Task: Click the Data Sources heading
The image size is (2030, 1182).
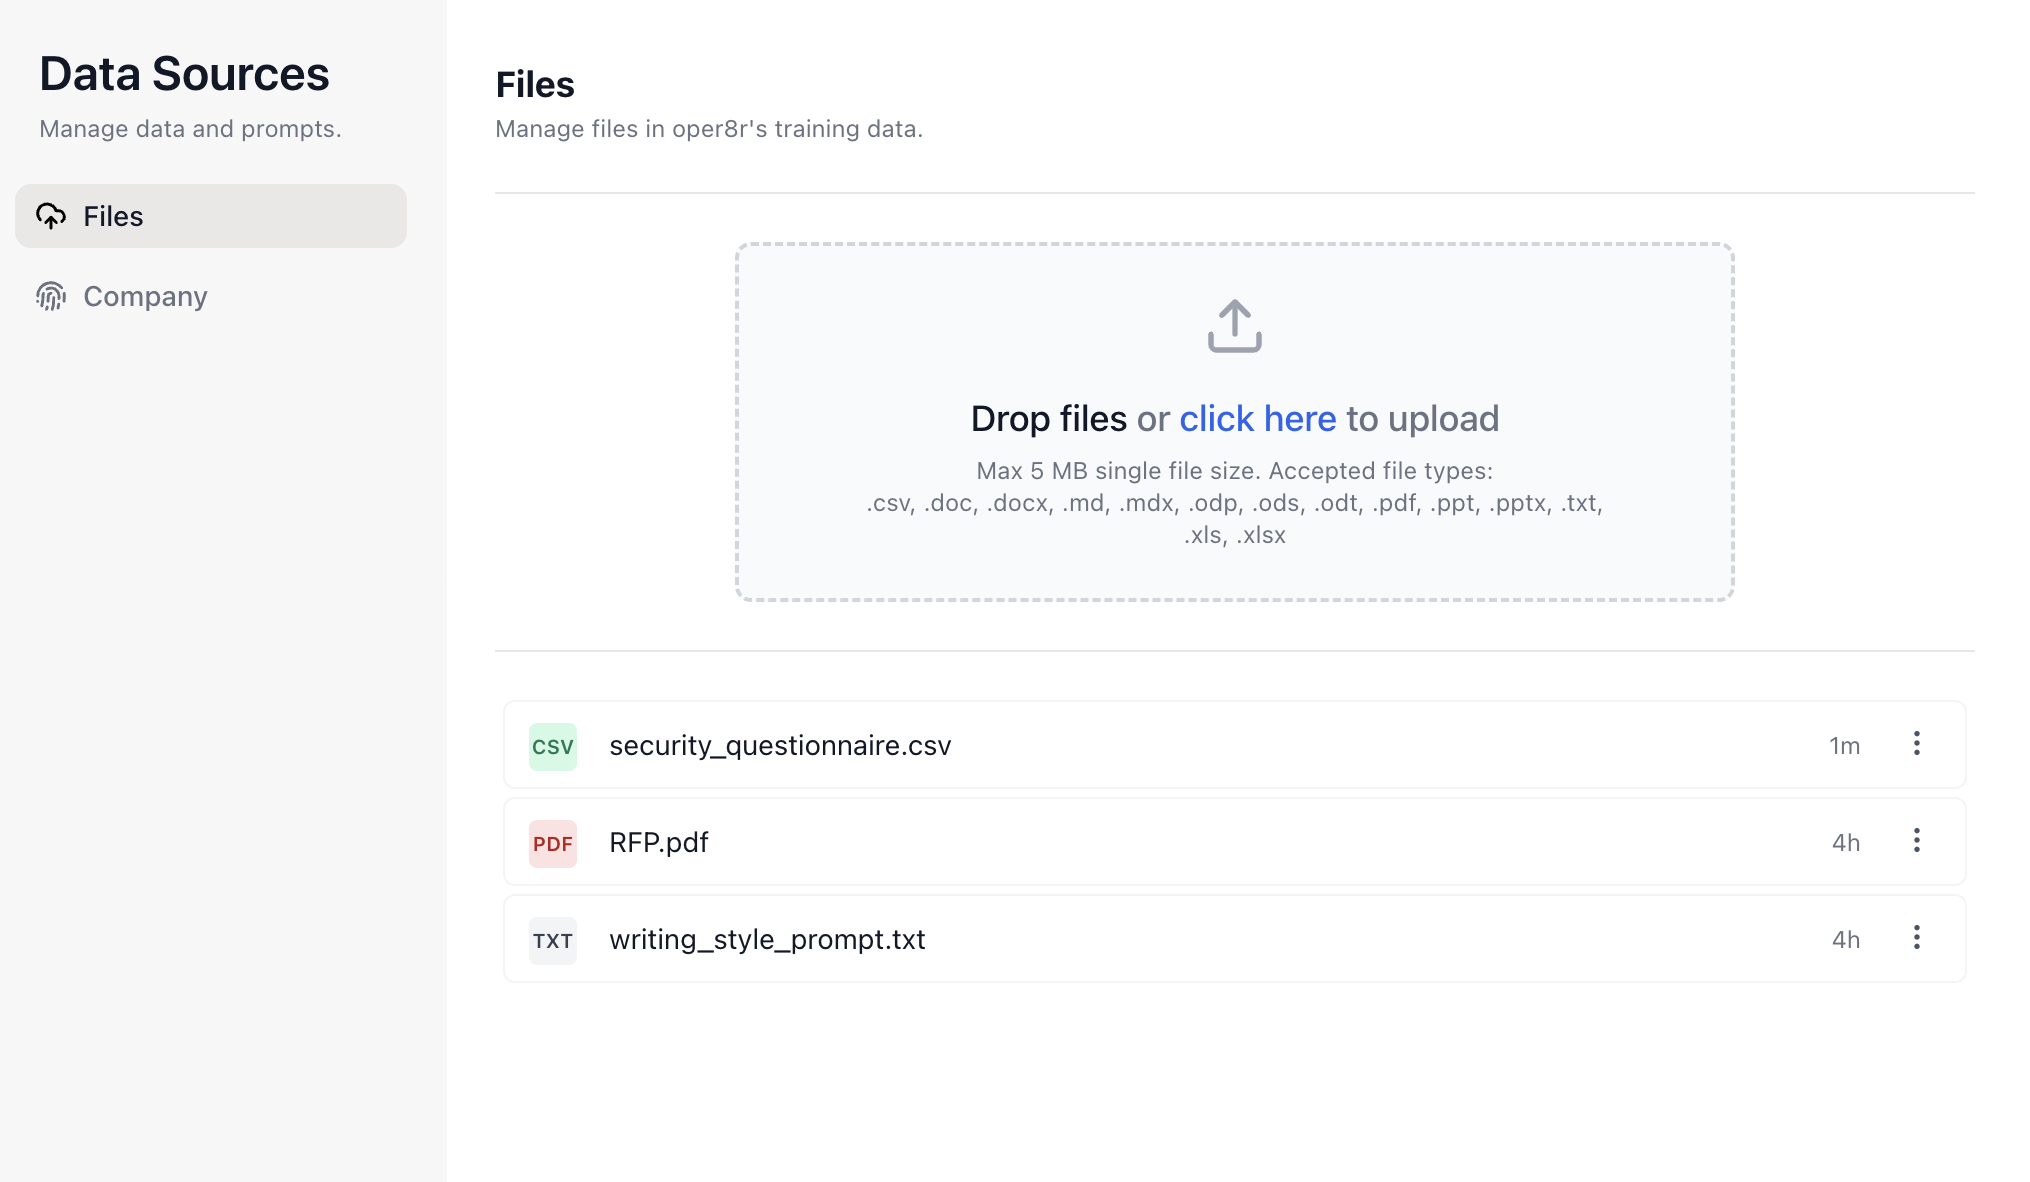Action: coord(184,74)
